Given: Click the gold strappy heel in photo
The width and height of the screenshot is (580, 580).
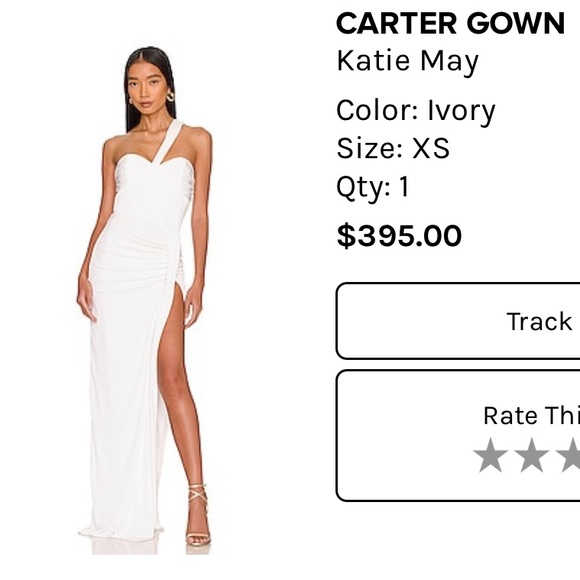Looking at the screenshot, I should (x=198, y=516).
